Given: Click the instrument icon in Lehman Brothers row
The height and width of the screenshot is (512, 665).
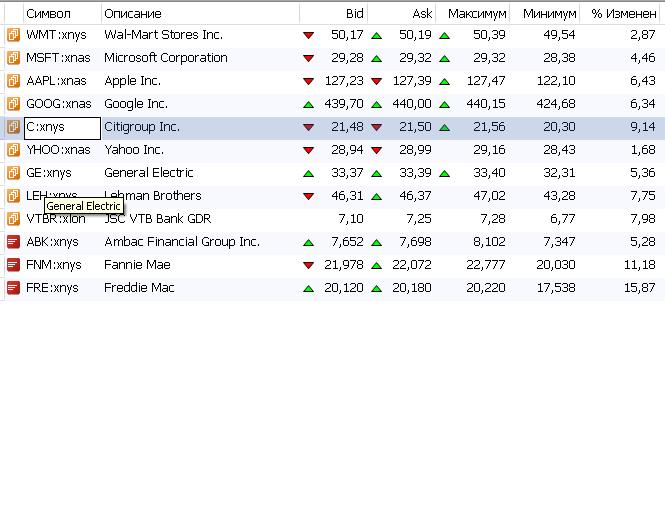Looking at the screenshot, I should (13, 196).
